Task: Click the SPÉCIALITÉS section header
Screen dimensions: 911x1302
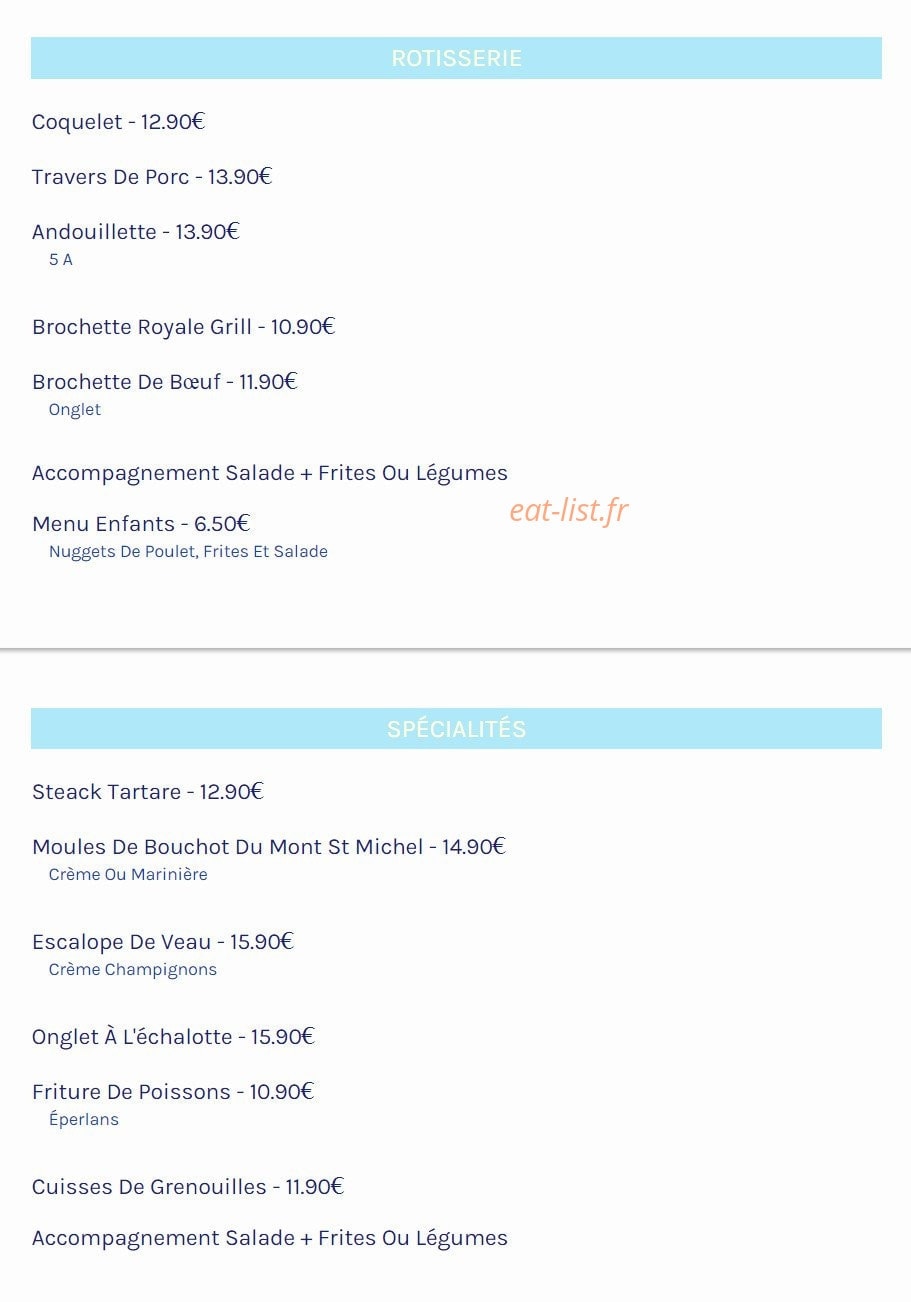Action: tap(456, 729)
